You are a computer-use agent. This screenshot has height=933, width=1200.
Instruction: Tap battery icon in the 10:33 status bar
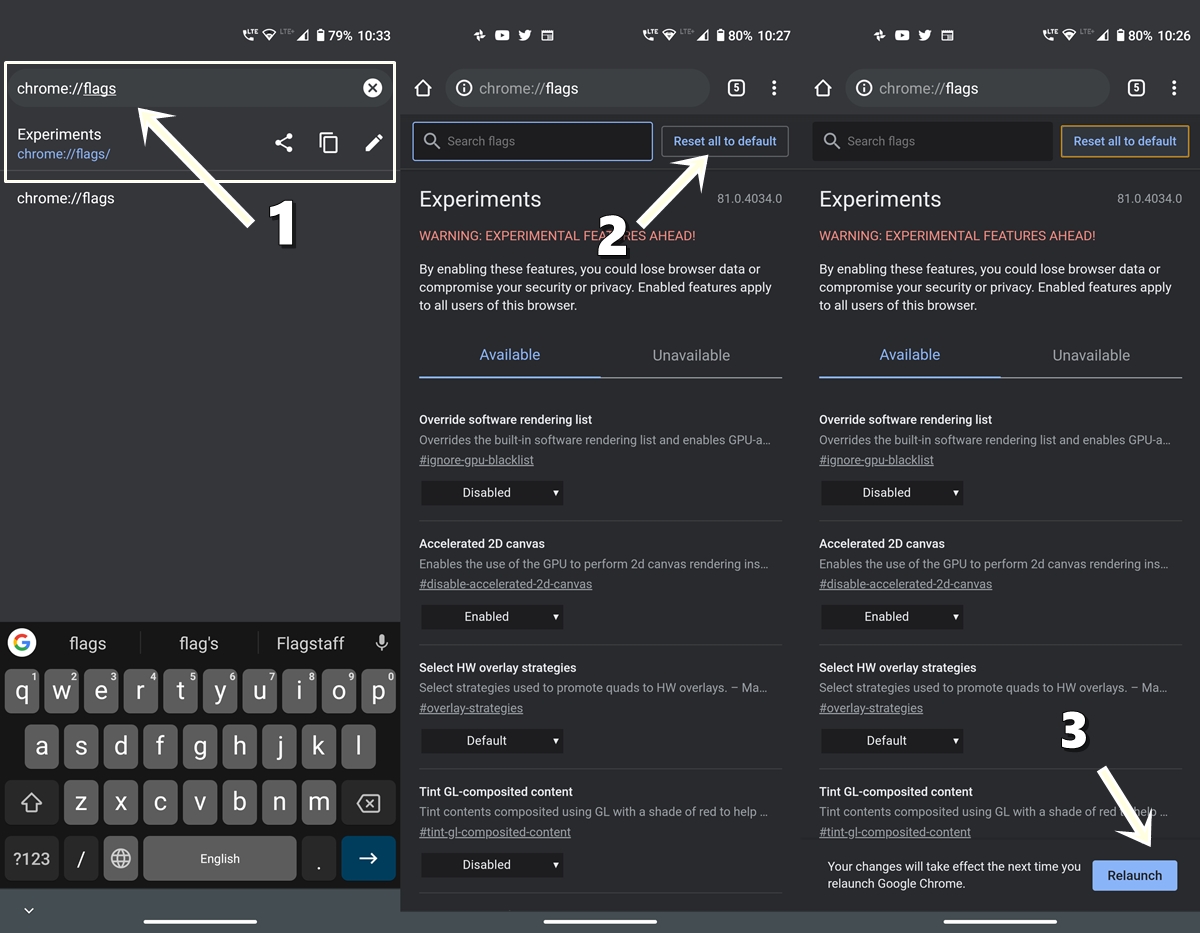click(x=320, y=35)
